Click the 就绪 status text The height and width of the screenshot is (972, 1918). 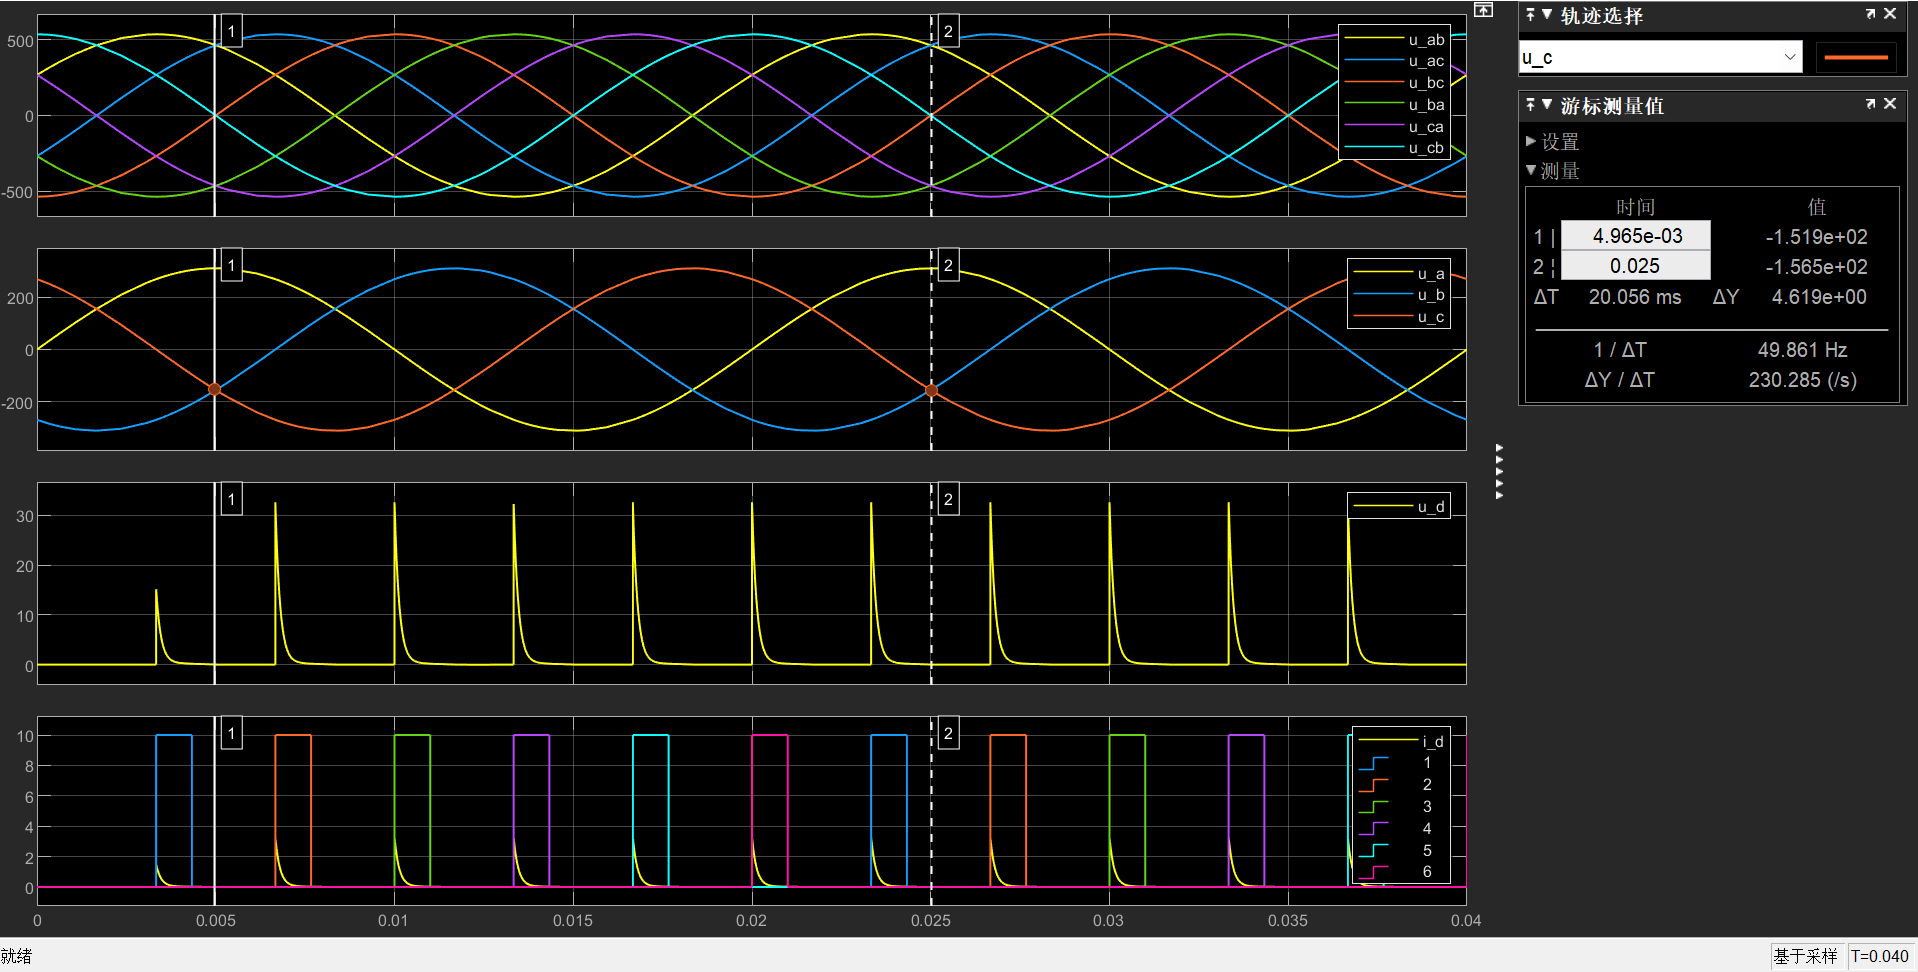(16, 956)
